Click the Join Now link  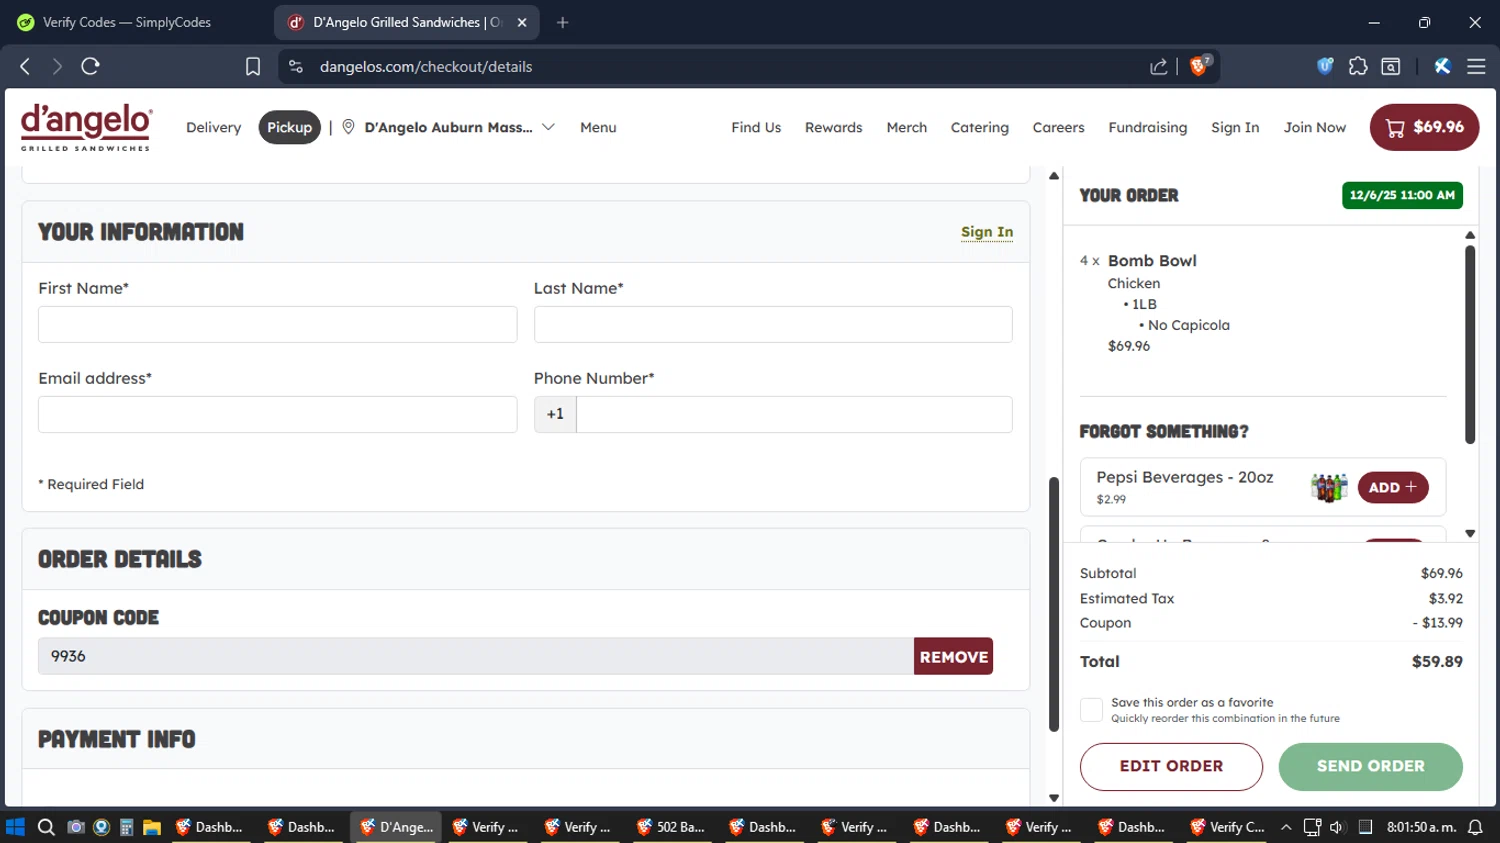(1315, 127)
